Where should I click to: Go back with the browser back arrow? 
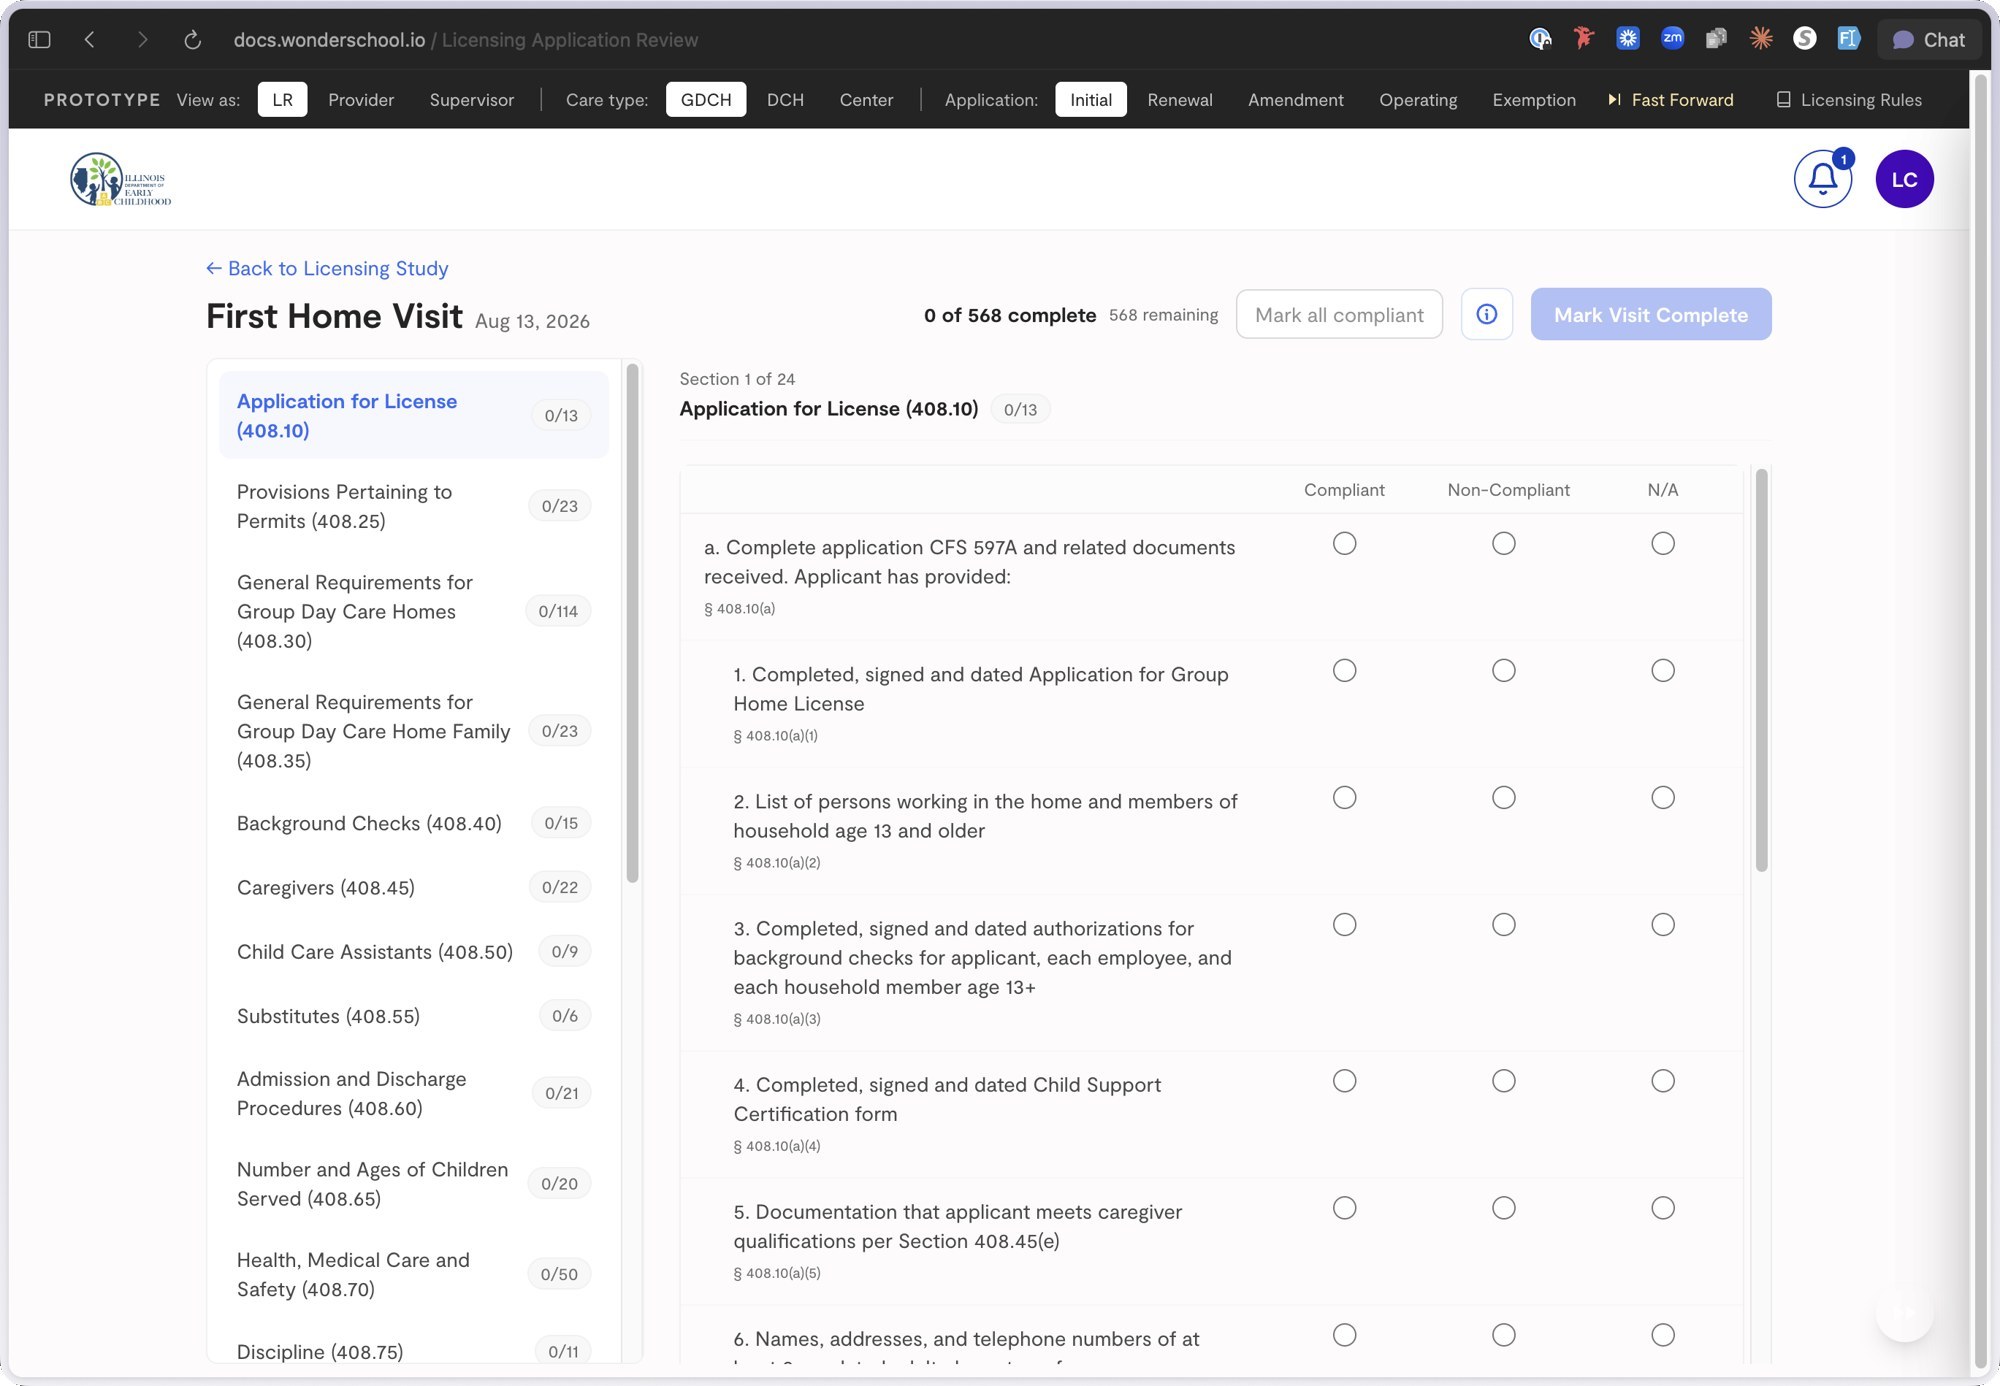(x=90, y=40)
